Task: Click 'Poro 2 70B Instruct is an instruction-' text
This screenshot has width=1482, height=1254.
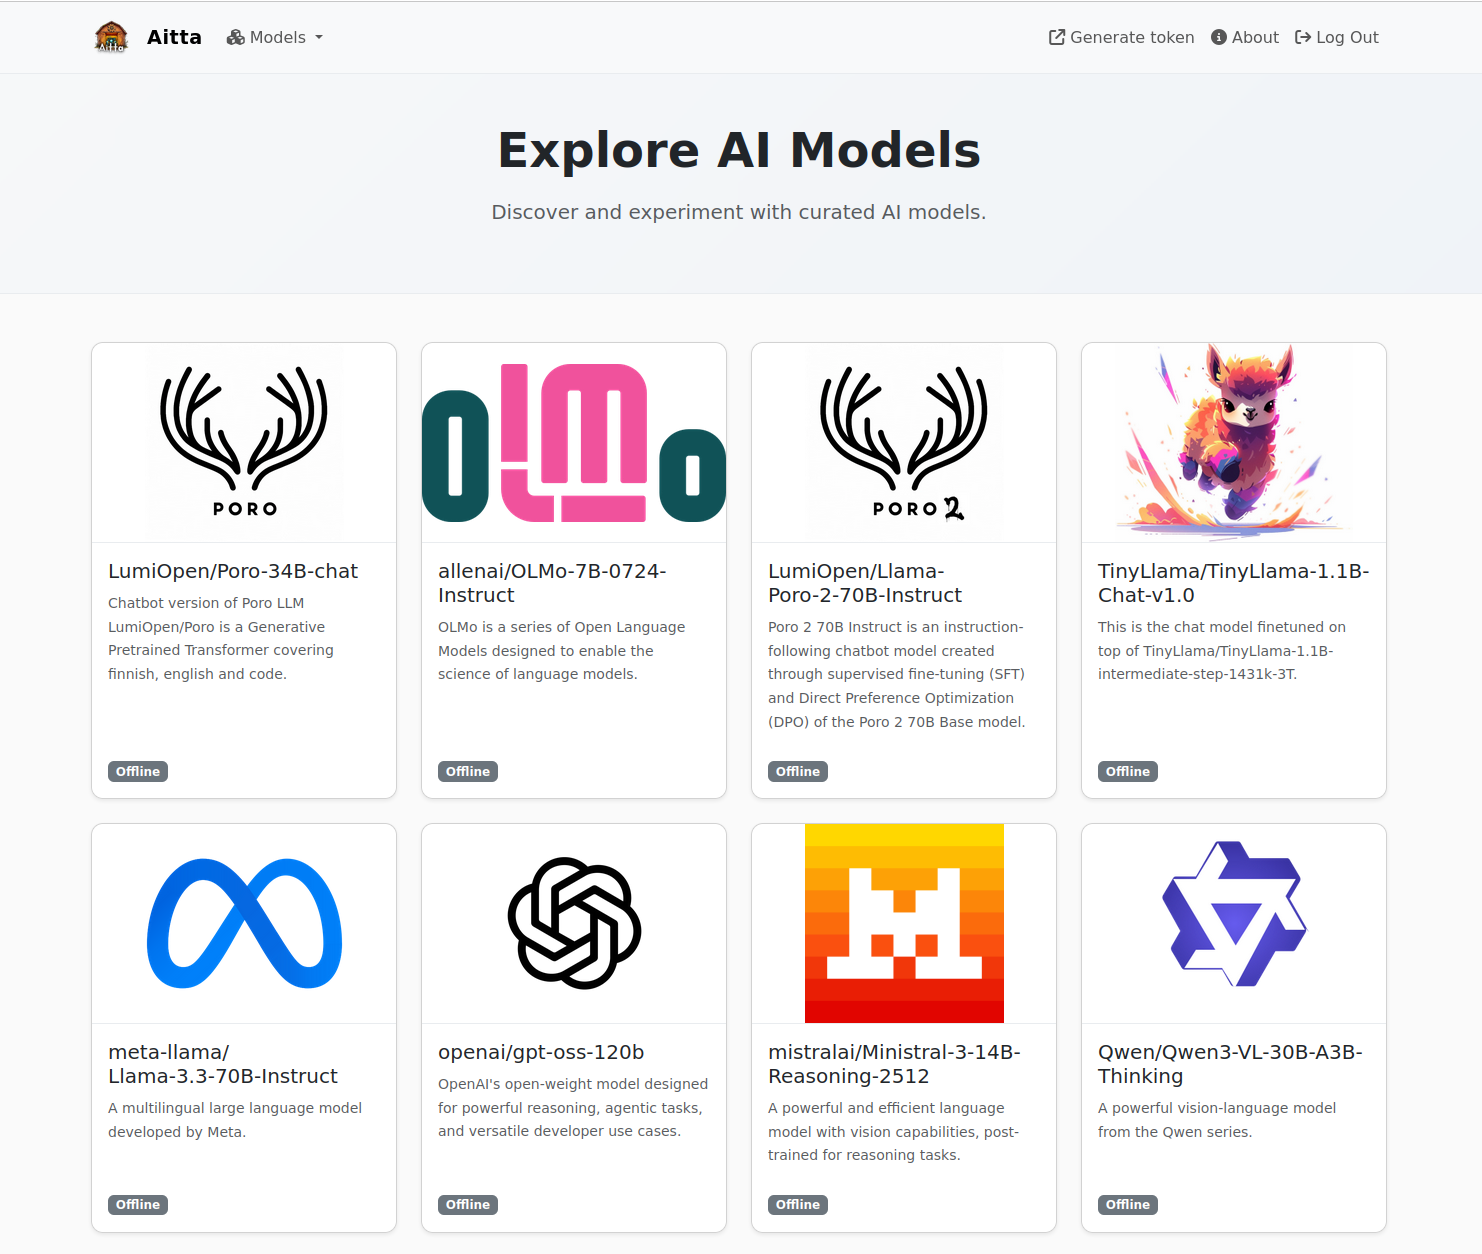Action: coord(896,627)
